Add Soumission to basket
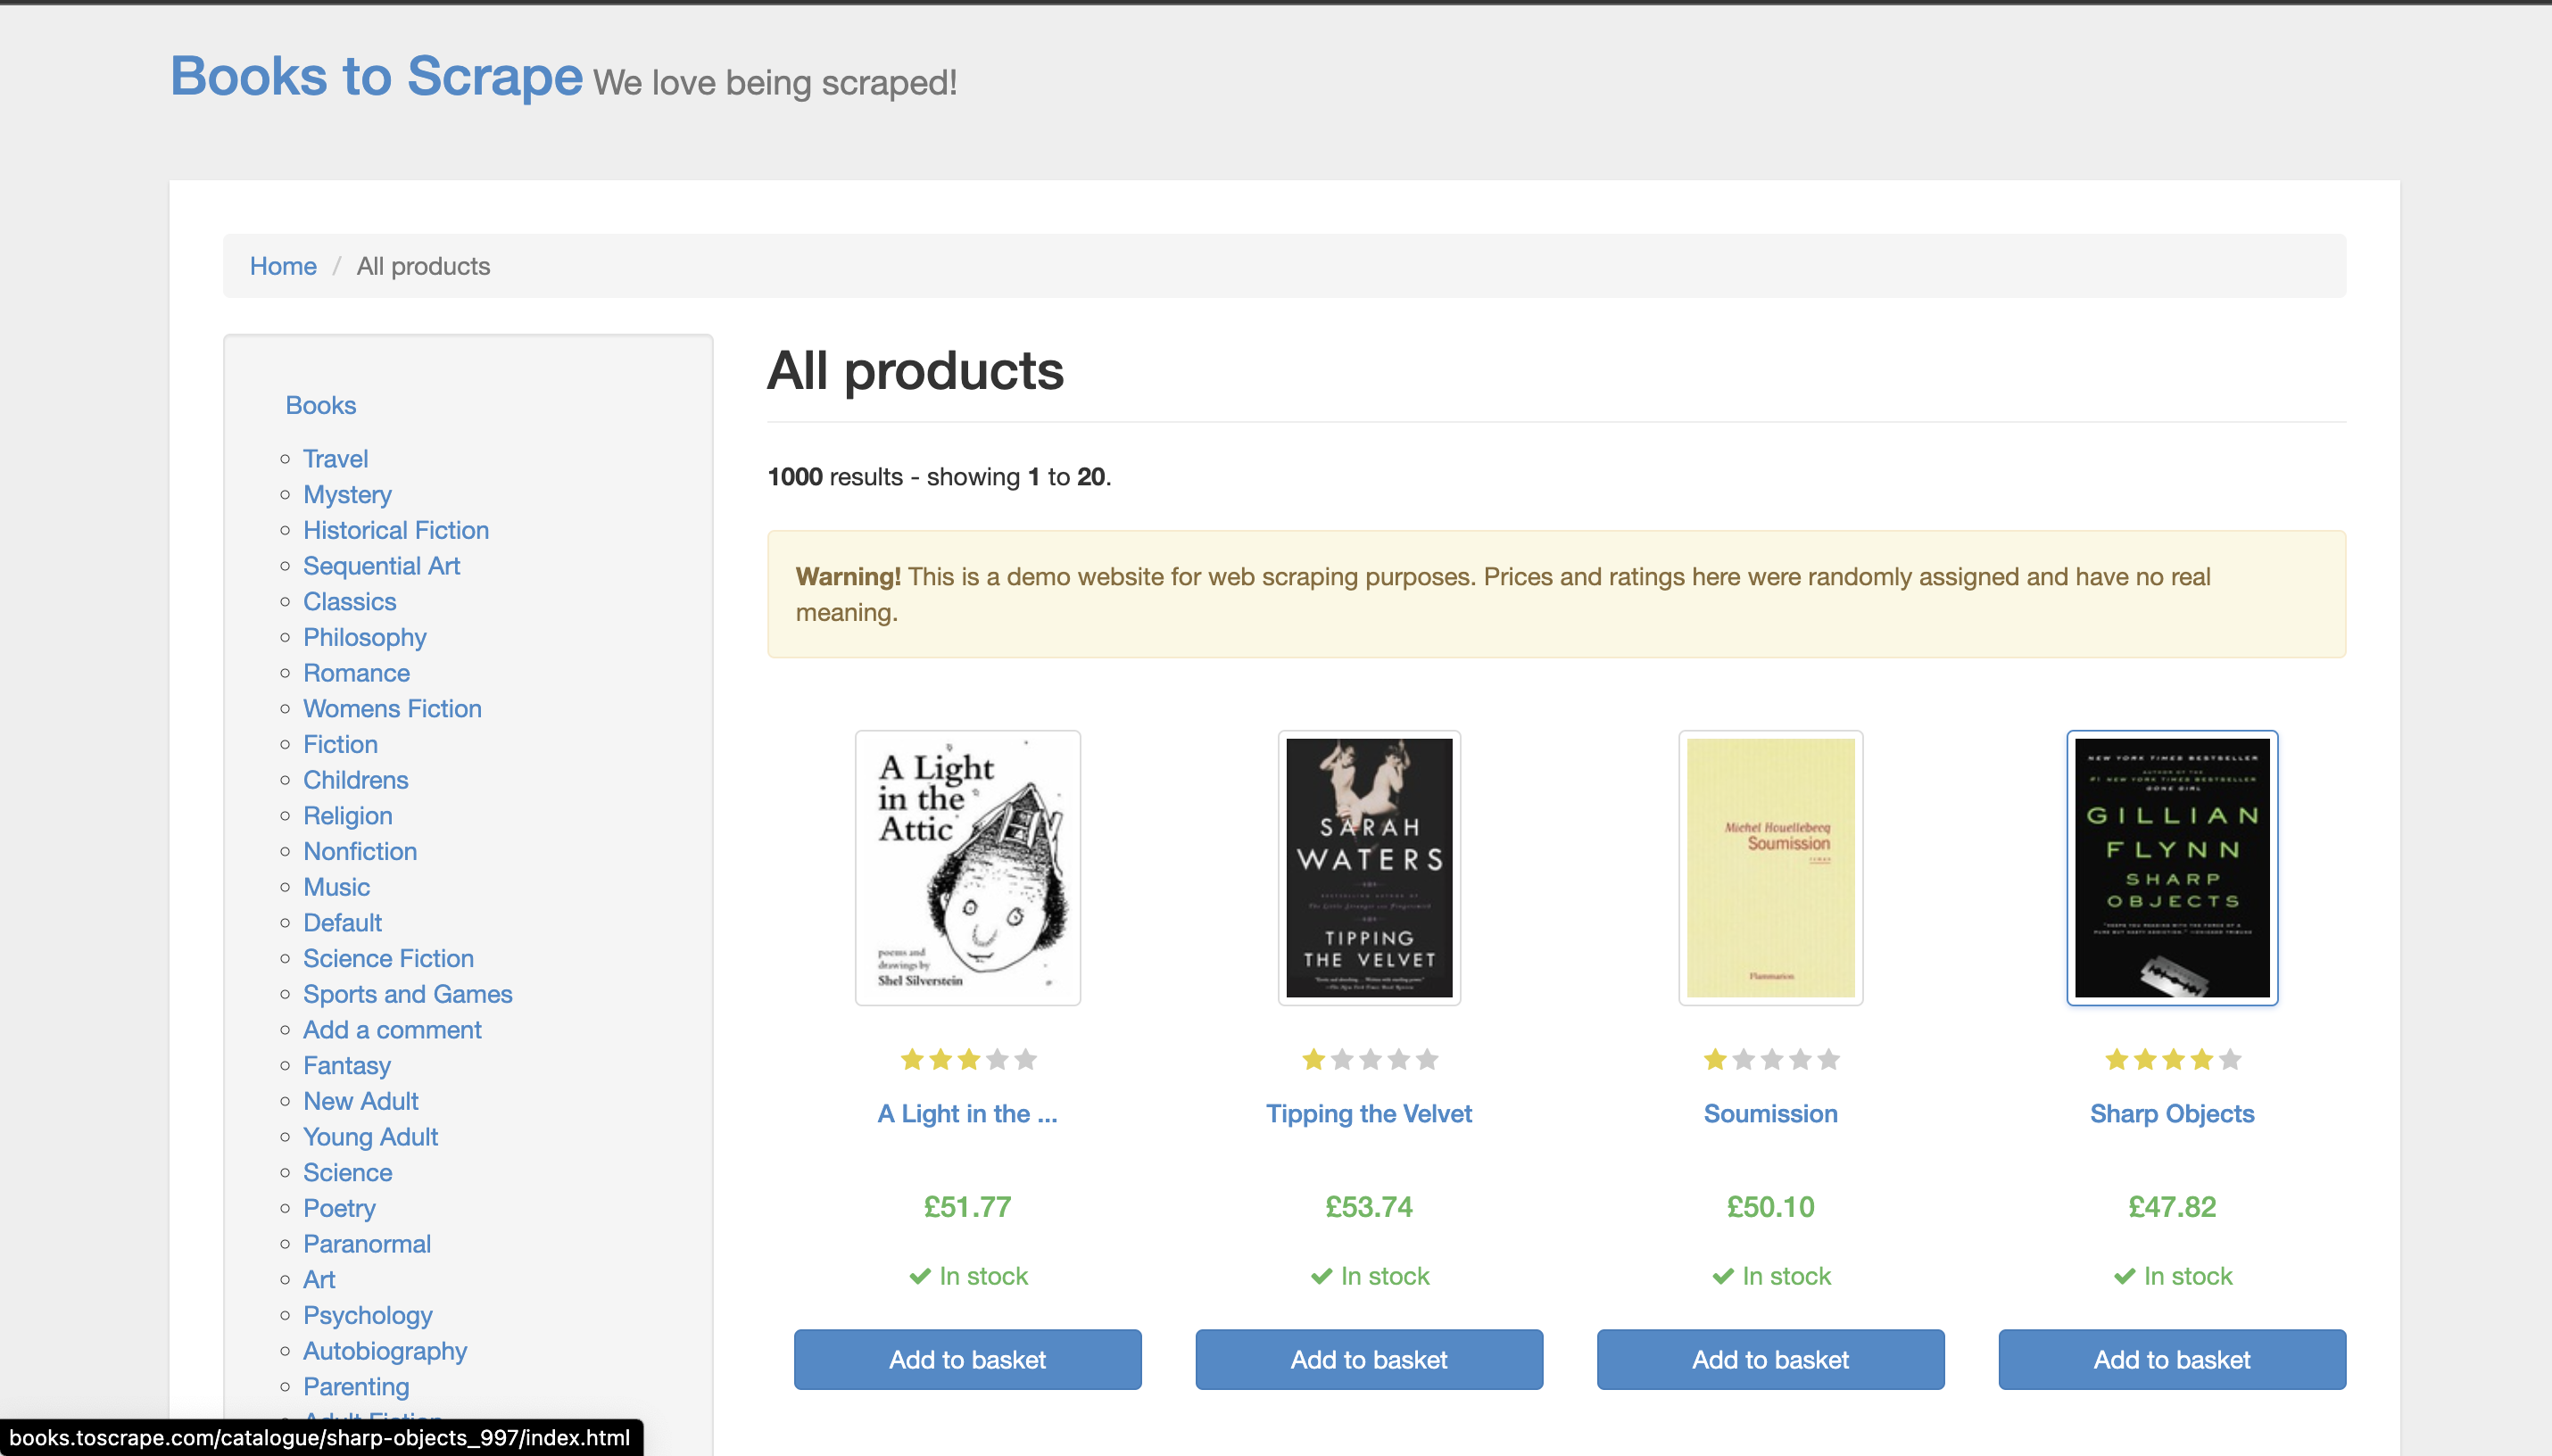 pos(1769,1359)
